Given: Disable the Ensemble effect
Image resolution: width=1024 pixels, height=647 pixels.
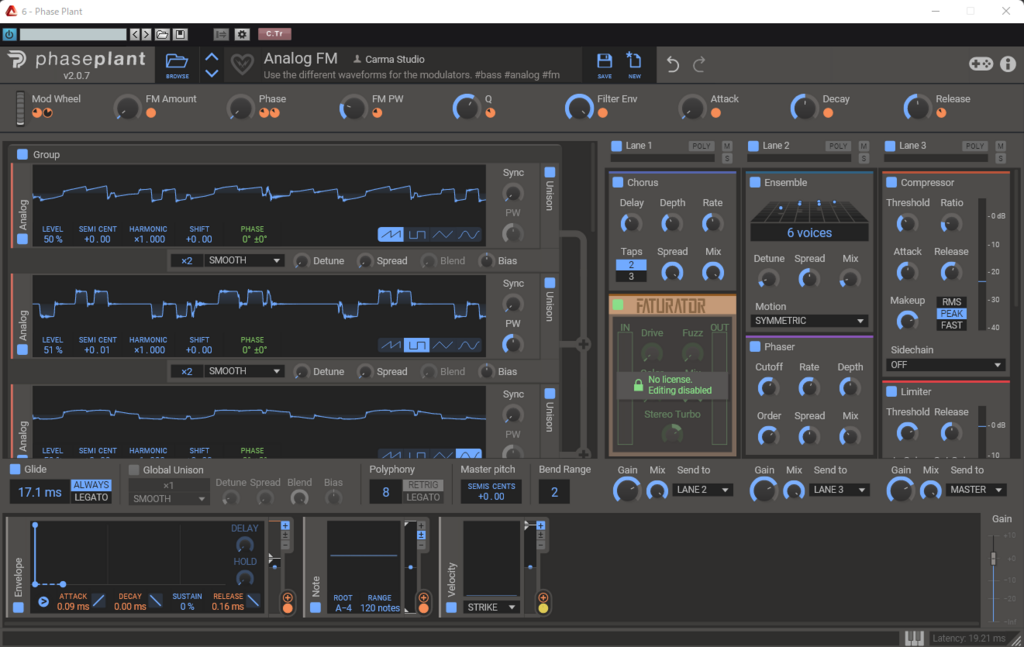Looking at the screenshot, I should tap(755, 182).
